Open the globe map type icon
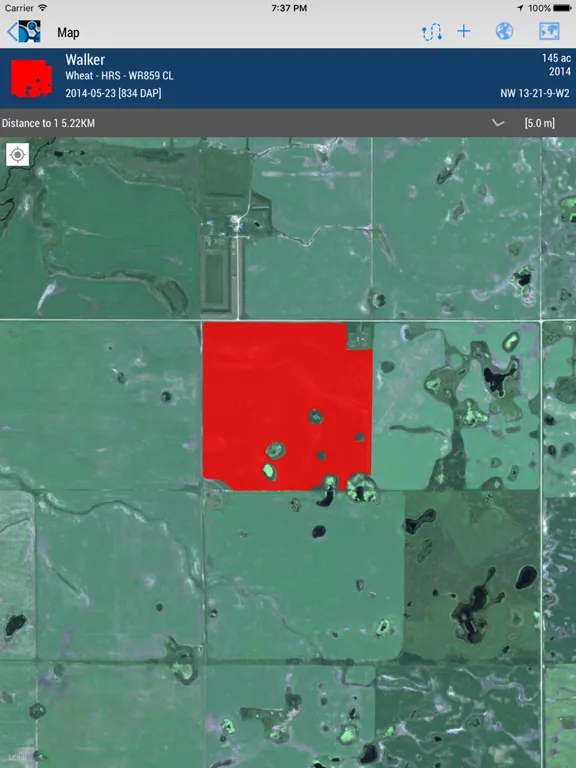This screenshot has height=768, width=576. (x=504, y=32)
